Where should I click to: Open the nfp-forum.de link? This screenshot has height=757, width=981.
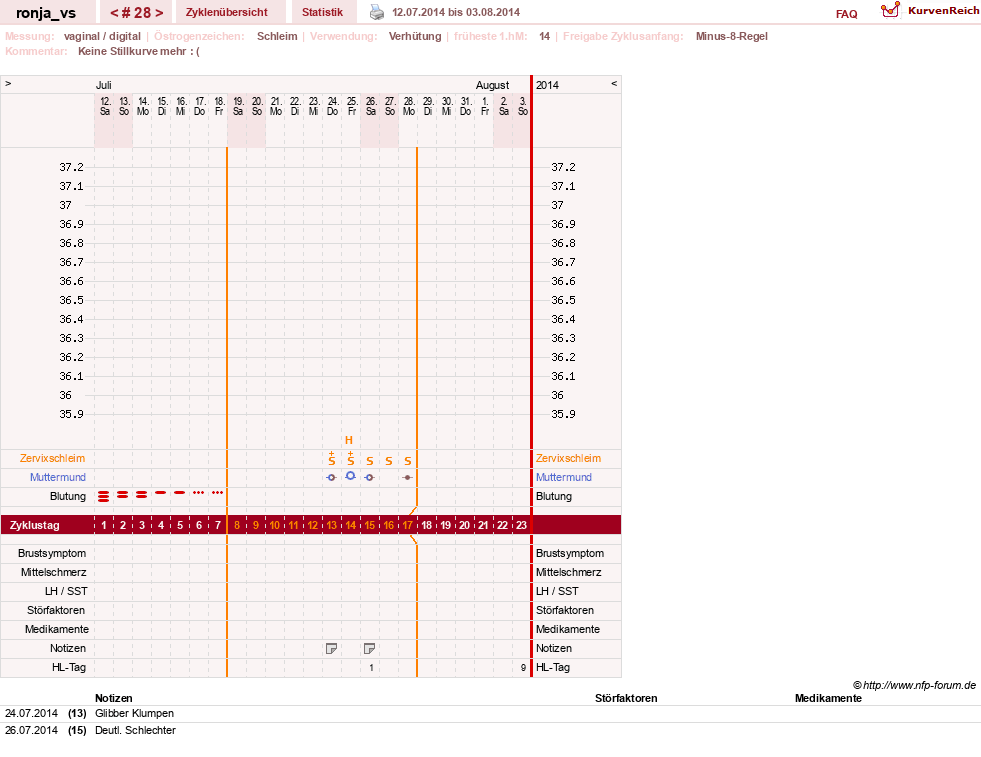[915, 685]
